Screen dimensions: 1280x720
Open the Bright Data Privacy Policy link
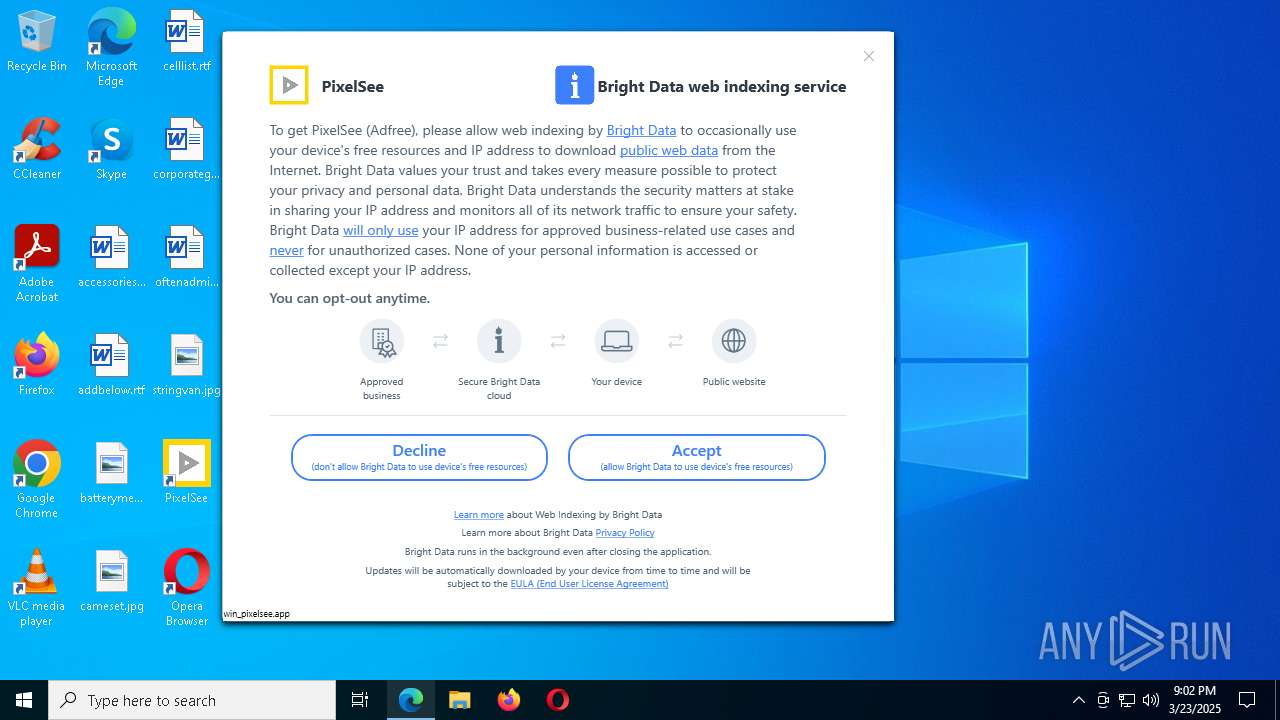coord(625,533)
